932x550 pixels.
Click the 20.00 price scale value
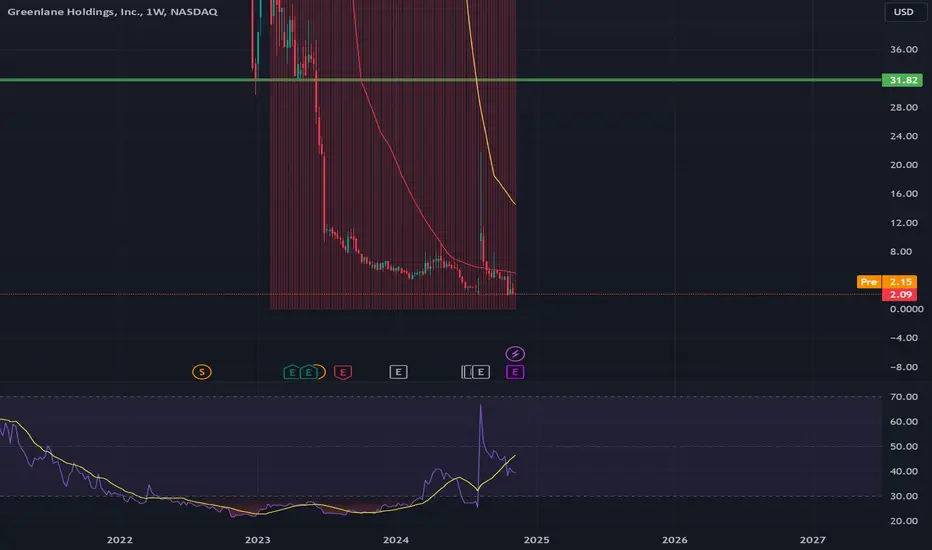[x=904, y=165]
